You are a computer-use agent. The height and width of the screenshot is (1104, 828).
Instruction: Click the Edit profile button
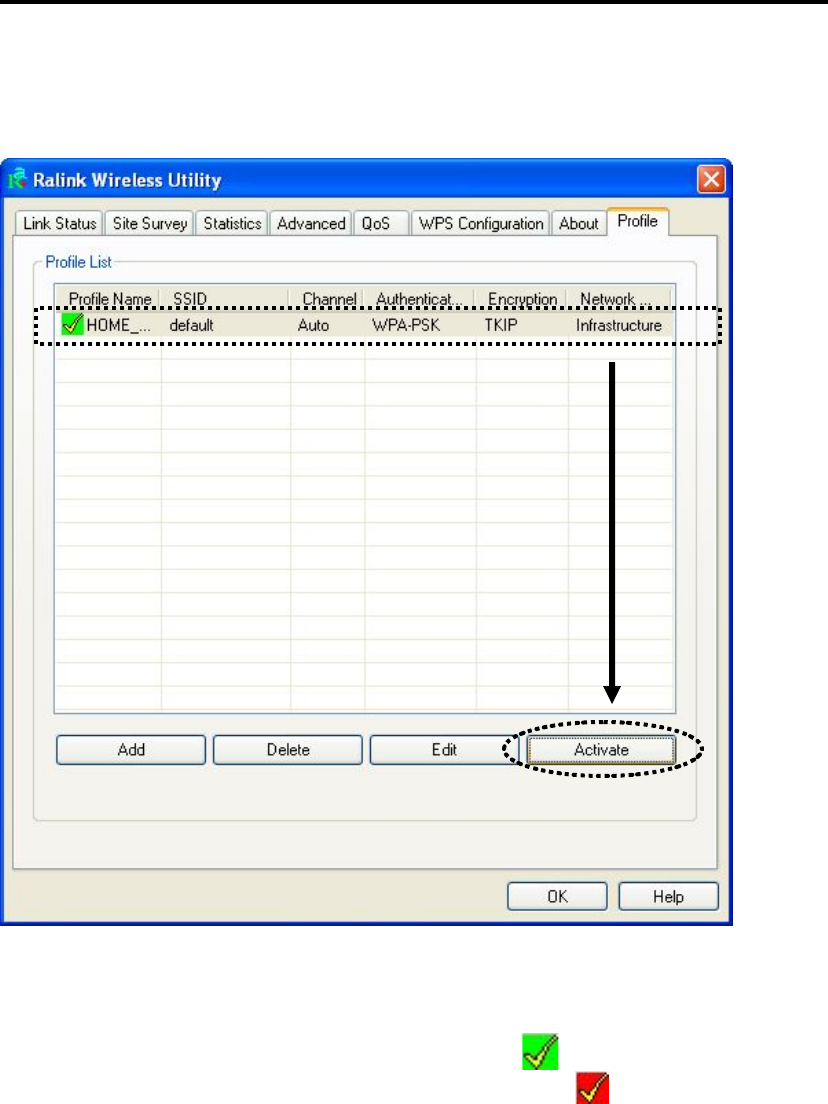pyautogui.click(x=444, y=750)
